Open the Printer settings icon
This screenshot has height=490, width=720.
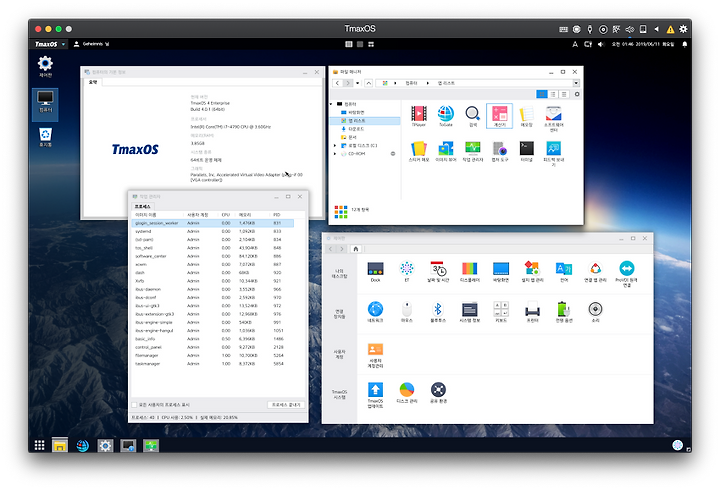[532, 309]
